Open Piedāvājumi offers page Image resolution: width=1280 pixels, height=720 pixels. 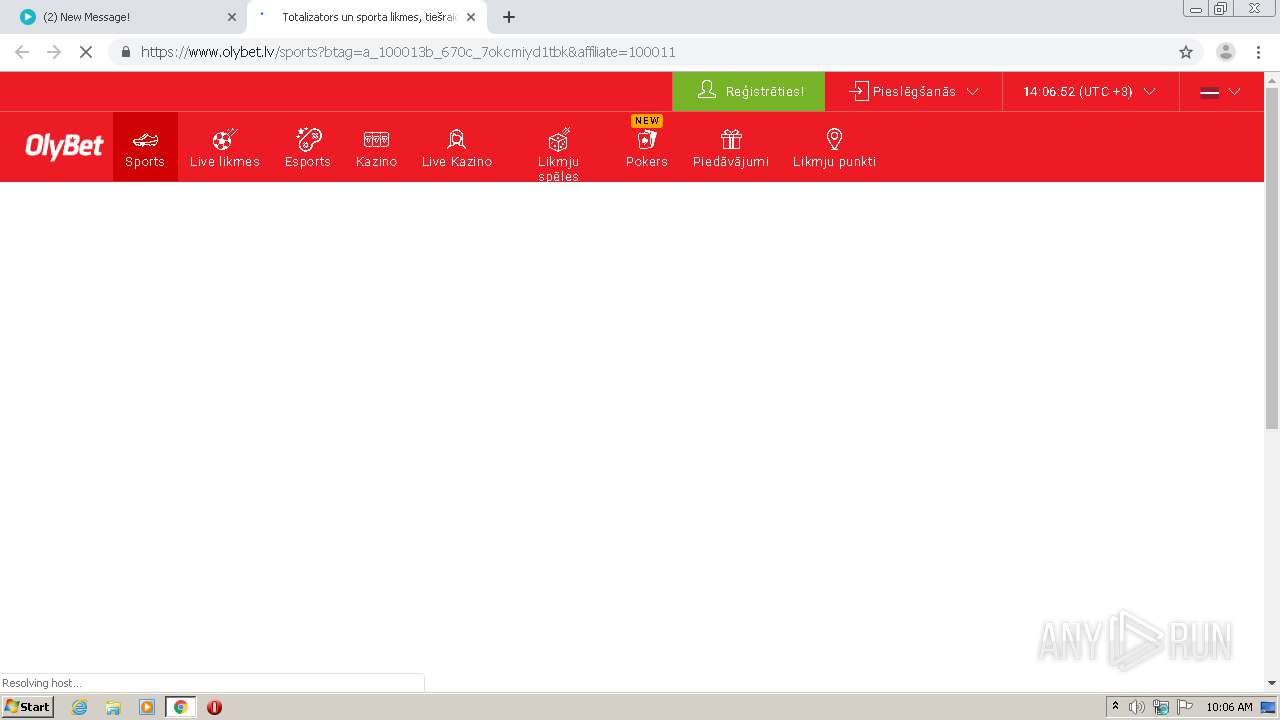[731, 147]
